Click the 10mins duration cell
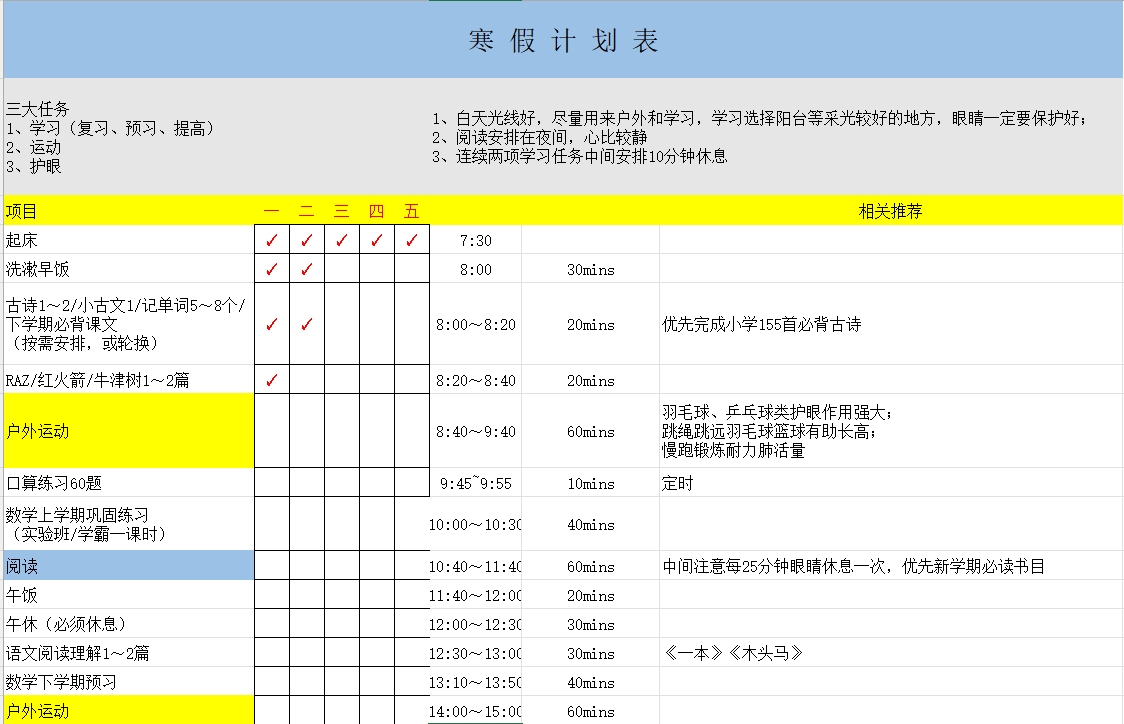The height and width of the screenshot is (724, 1124). click(x=591, y=482)
